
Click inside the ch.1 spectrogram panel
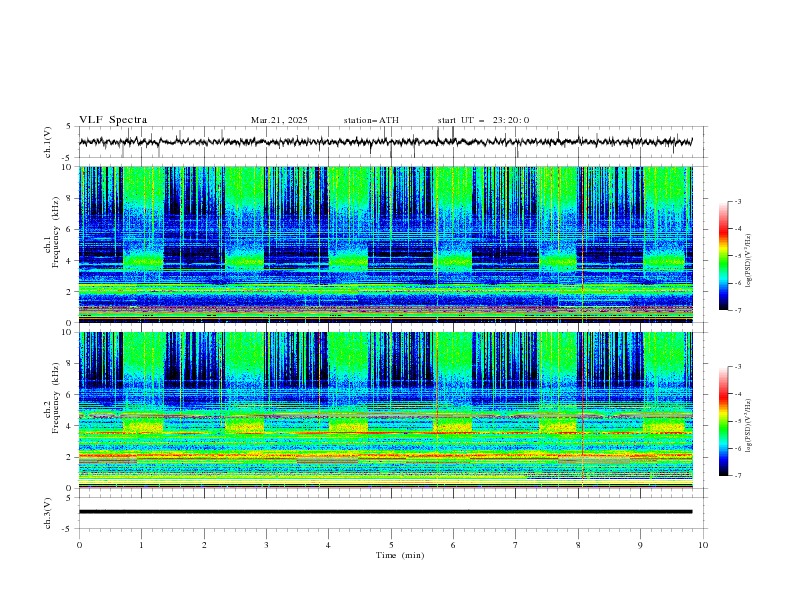pos(385,244)
